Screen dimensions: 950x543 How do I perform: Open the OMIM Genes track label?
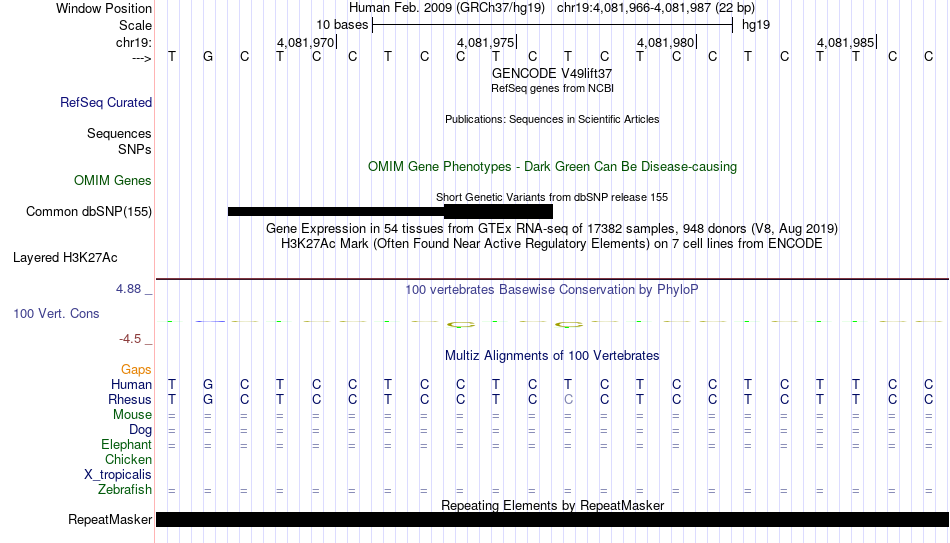click(x=113, y=181)
